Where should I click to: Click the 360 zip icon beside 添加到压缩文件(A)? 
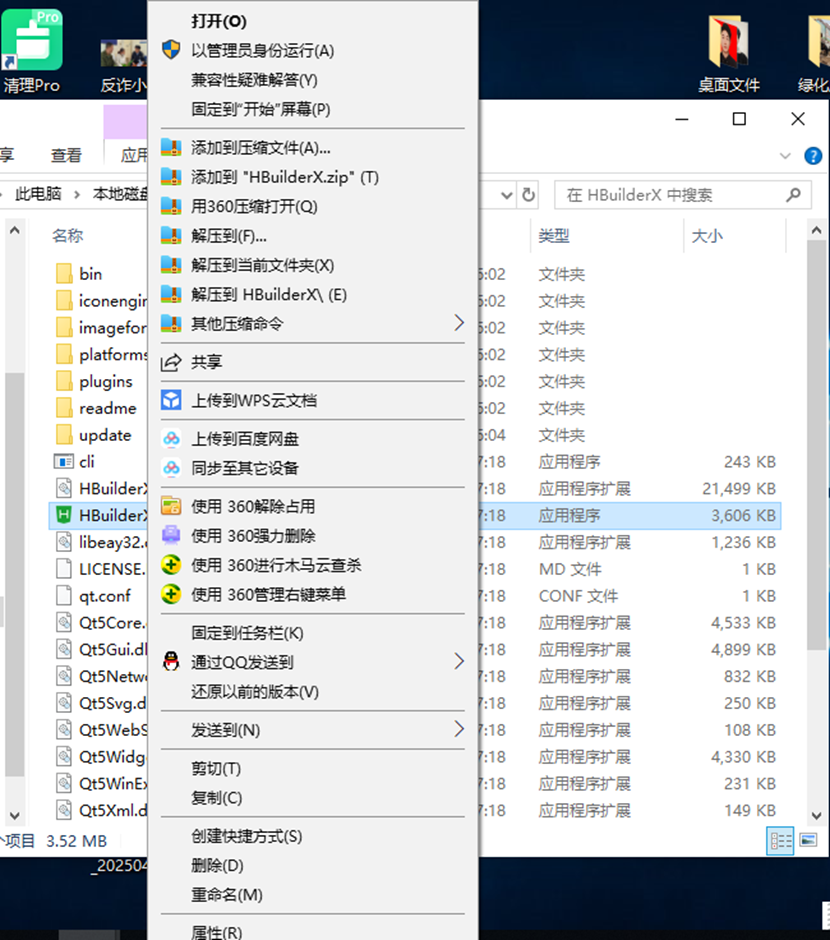[171, 147]
